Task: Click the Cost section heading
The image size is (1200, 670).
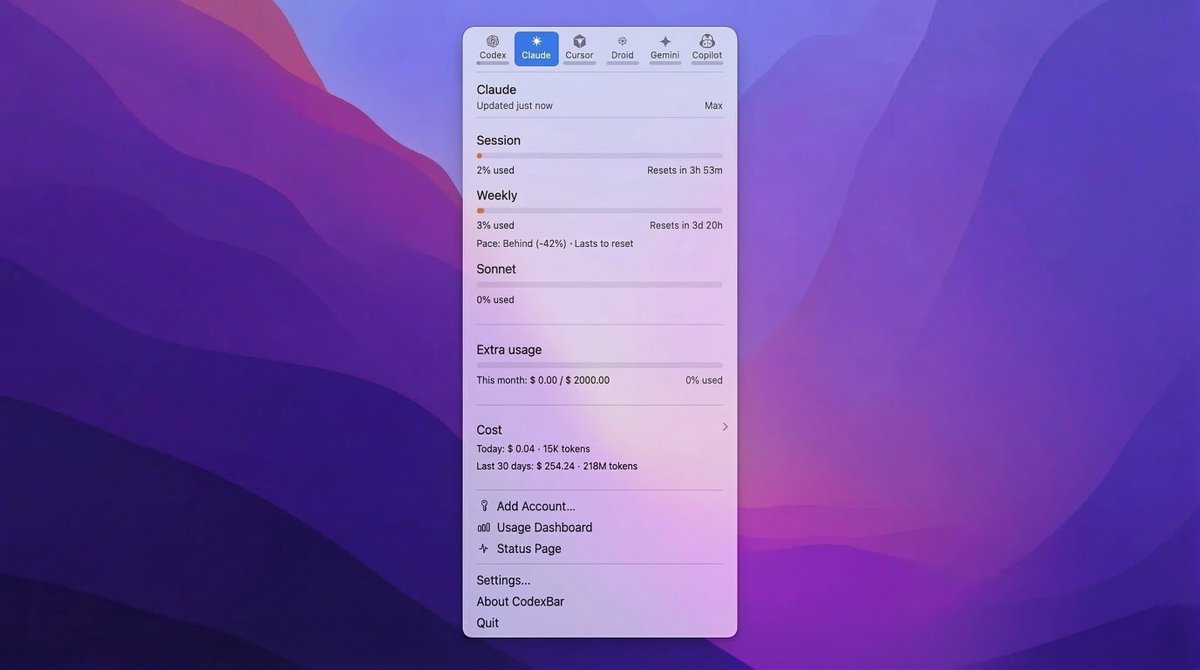Action: (x=490, y=430)
